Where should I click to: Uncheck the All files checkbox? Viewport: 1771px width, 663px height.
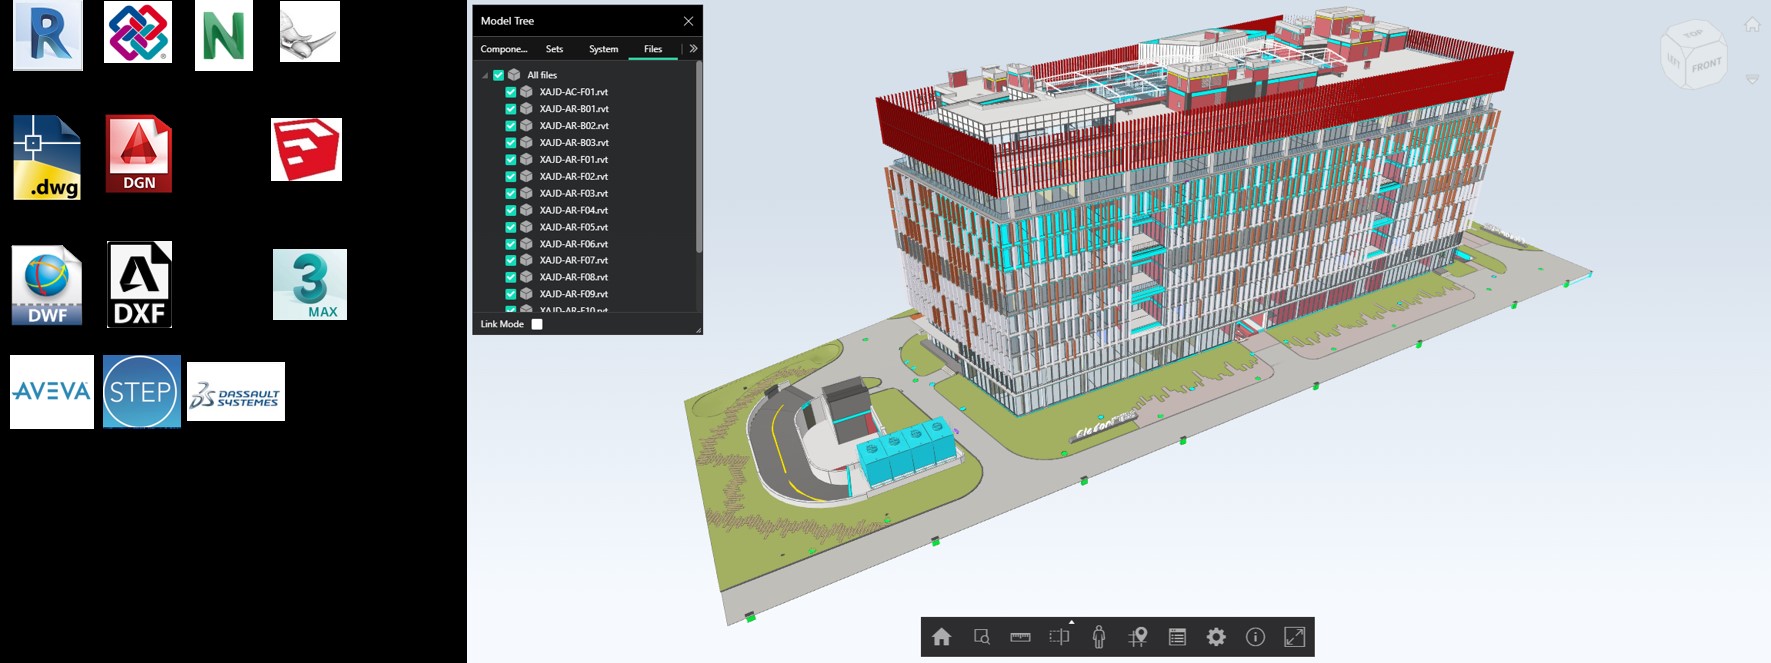coord(498,75)
